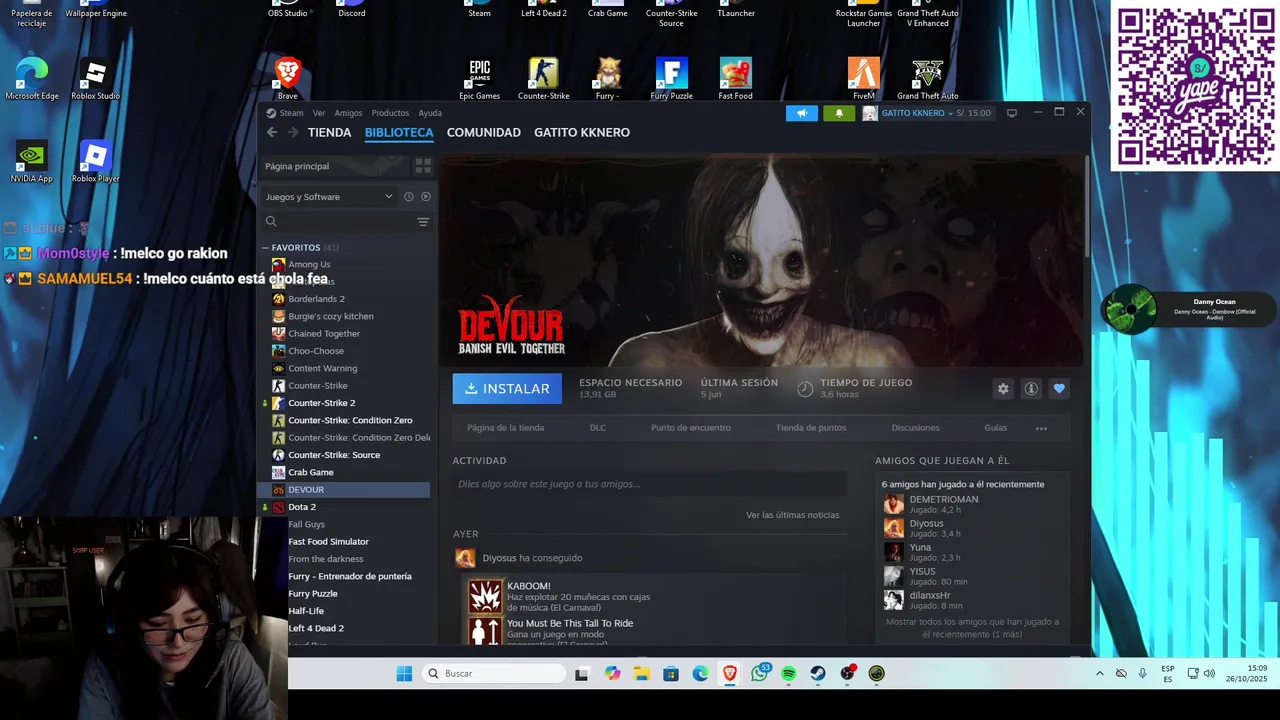This screenshot has width=1280, height=720.
Task: Select Brave desktop shortcut icon
Action: pos(288,78)
